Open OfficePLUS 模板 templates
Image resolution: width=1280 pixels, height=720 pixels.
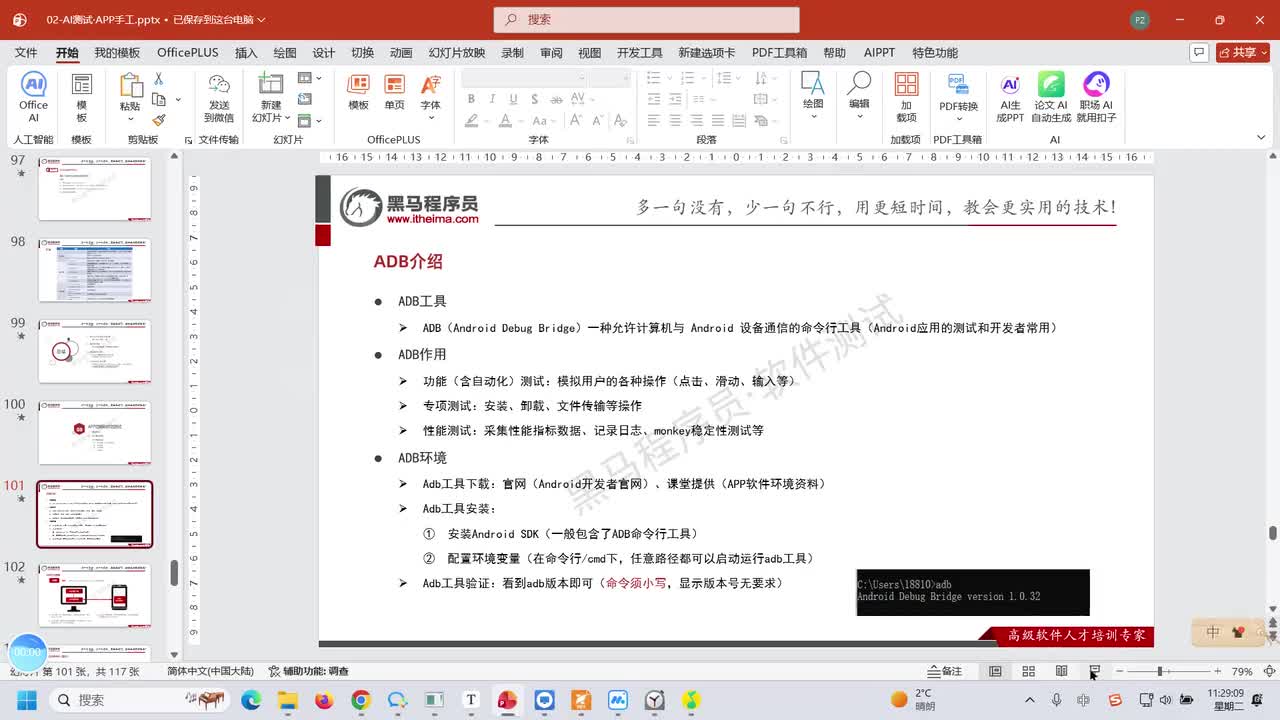coord(358,92)
